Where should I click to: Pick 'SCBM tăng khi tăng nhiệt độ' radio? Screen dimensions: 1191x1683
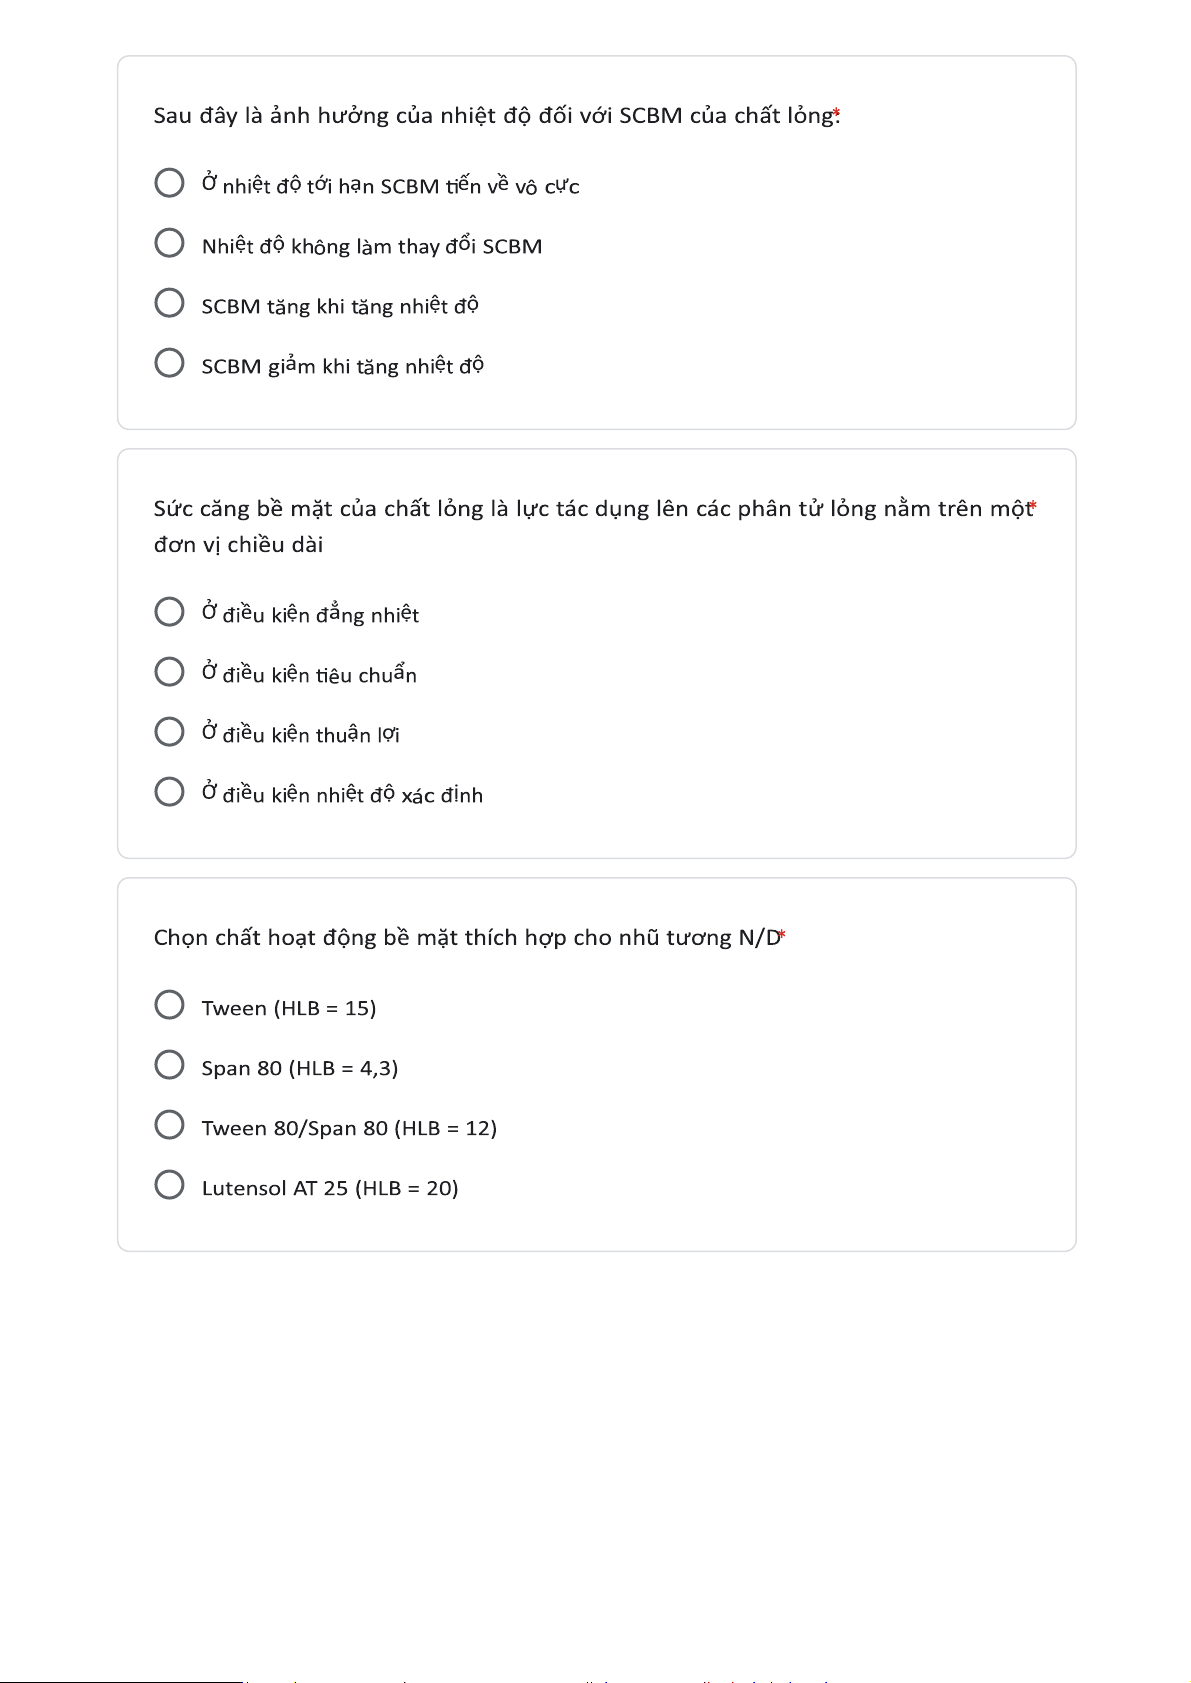pyautogui.click(x=170, y=303)
